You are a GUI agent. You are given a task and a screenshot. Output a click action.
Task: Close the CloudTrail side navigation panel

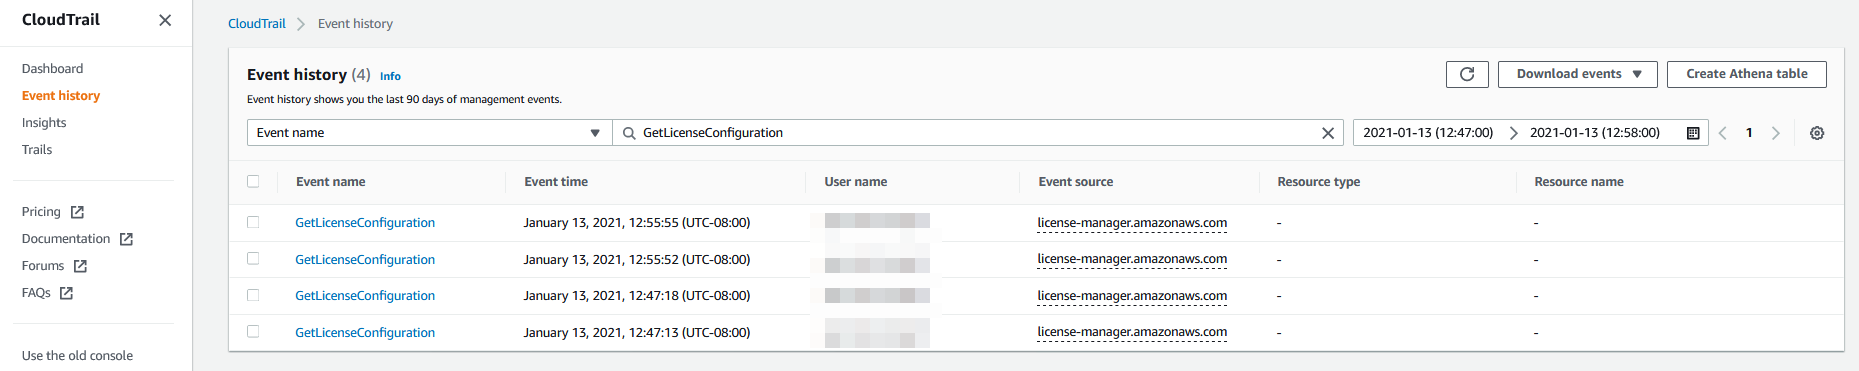(x=165, y=20)
